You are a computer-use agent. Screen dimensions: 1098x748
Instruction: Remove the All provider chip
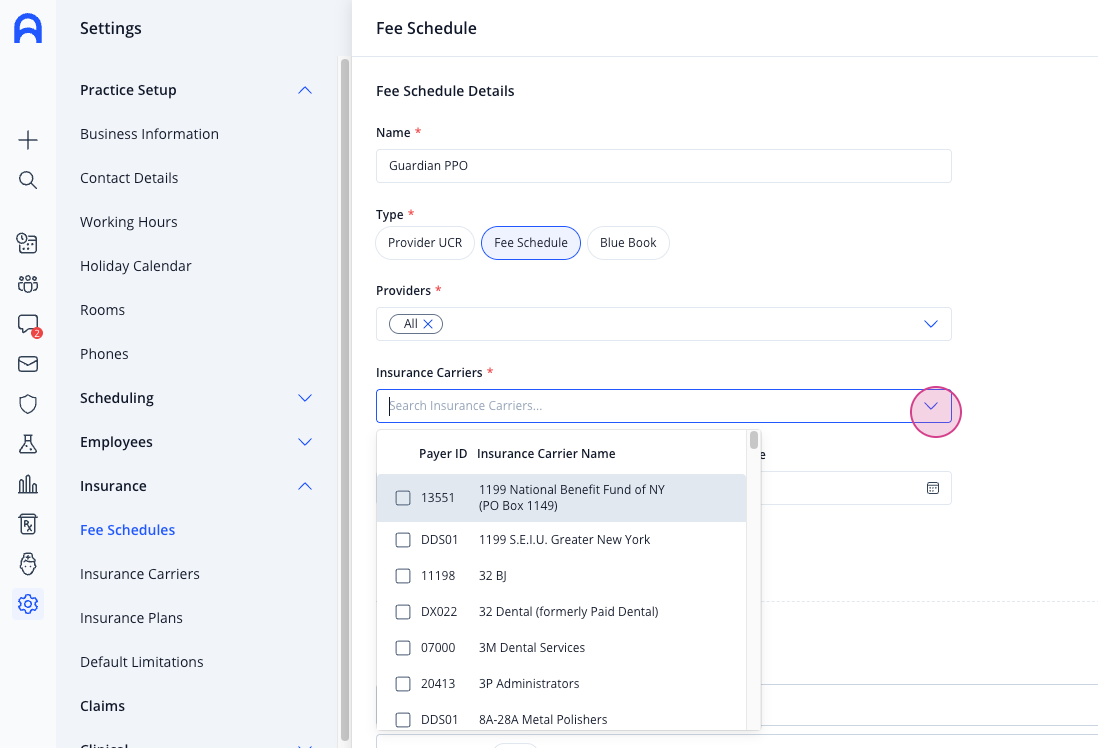click(428, 324)
